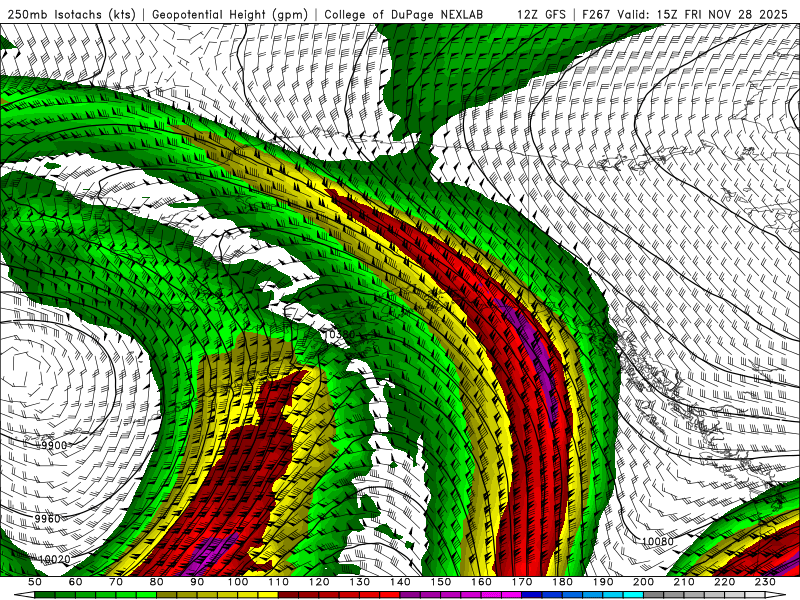Click the 10380 height contour label

click(x=339, y=335)
